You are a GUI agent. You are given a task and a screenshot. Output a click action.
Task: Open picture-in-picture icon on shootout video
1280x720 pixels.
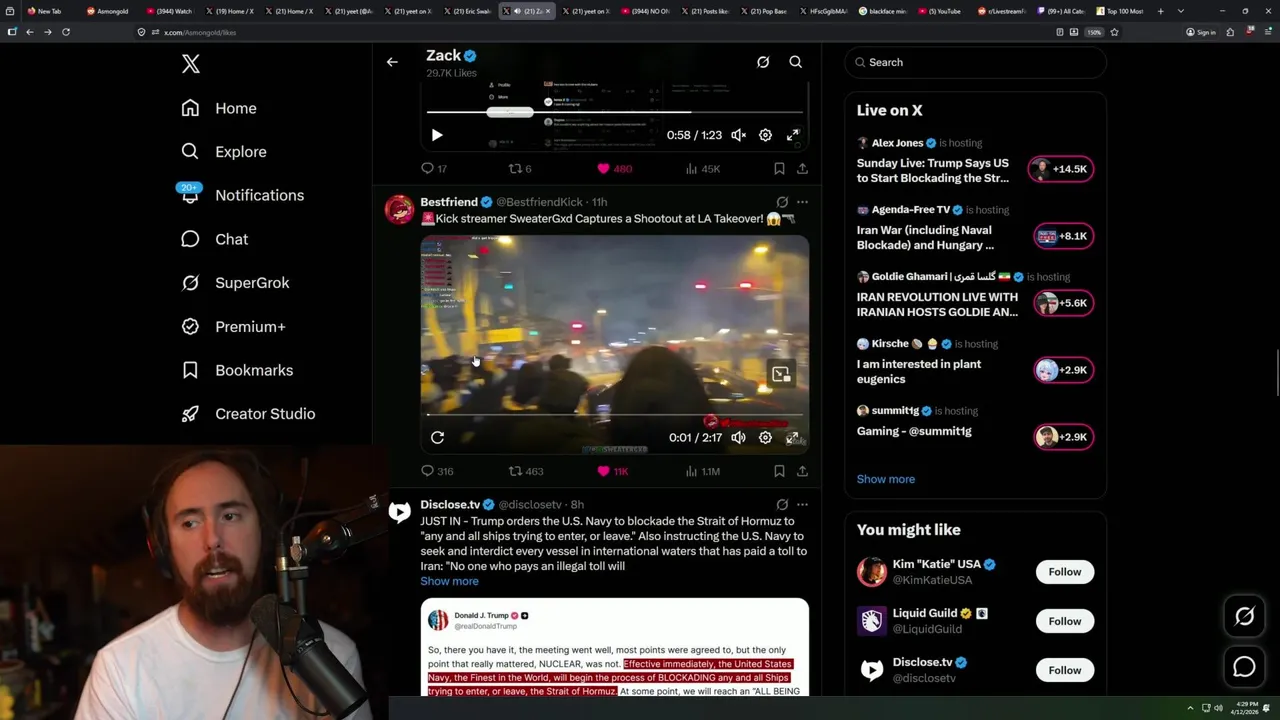coord(781,374)
